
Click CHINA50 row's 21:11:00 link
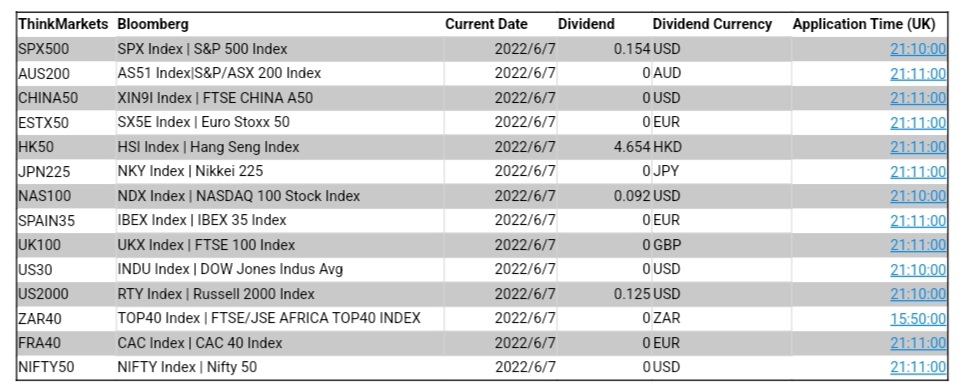click(x=918, y=98)
